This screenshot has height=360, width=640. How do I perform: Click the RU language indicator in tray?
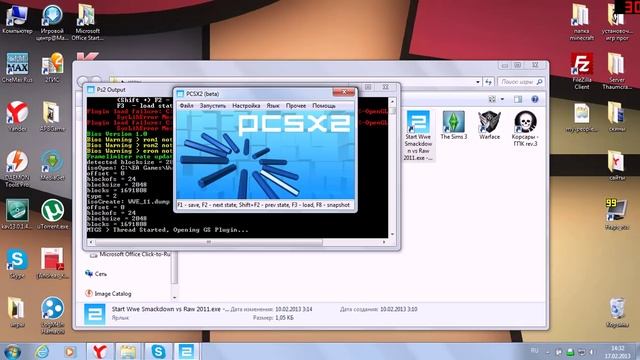click(534, 351)
